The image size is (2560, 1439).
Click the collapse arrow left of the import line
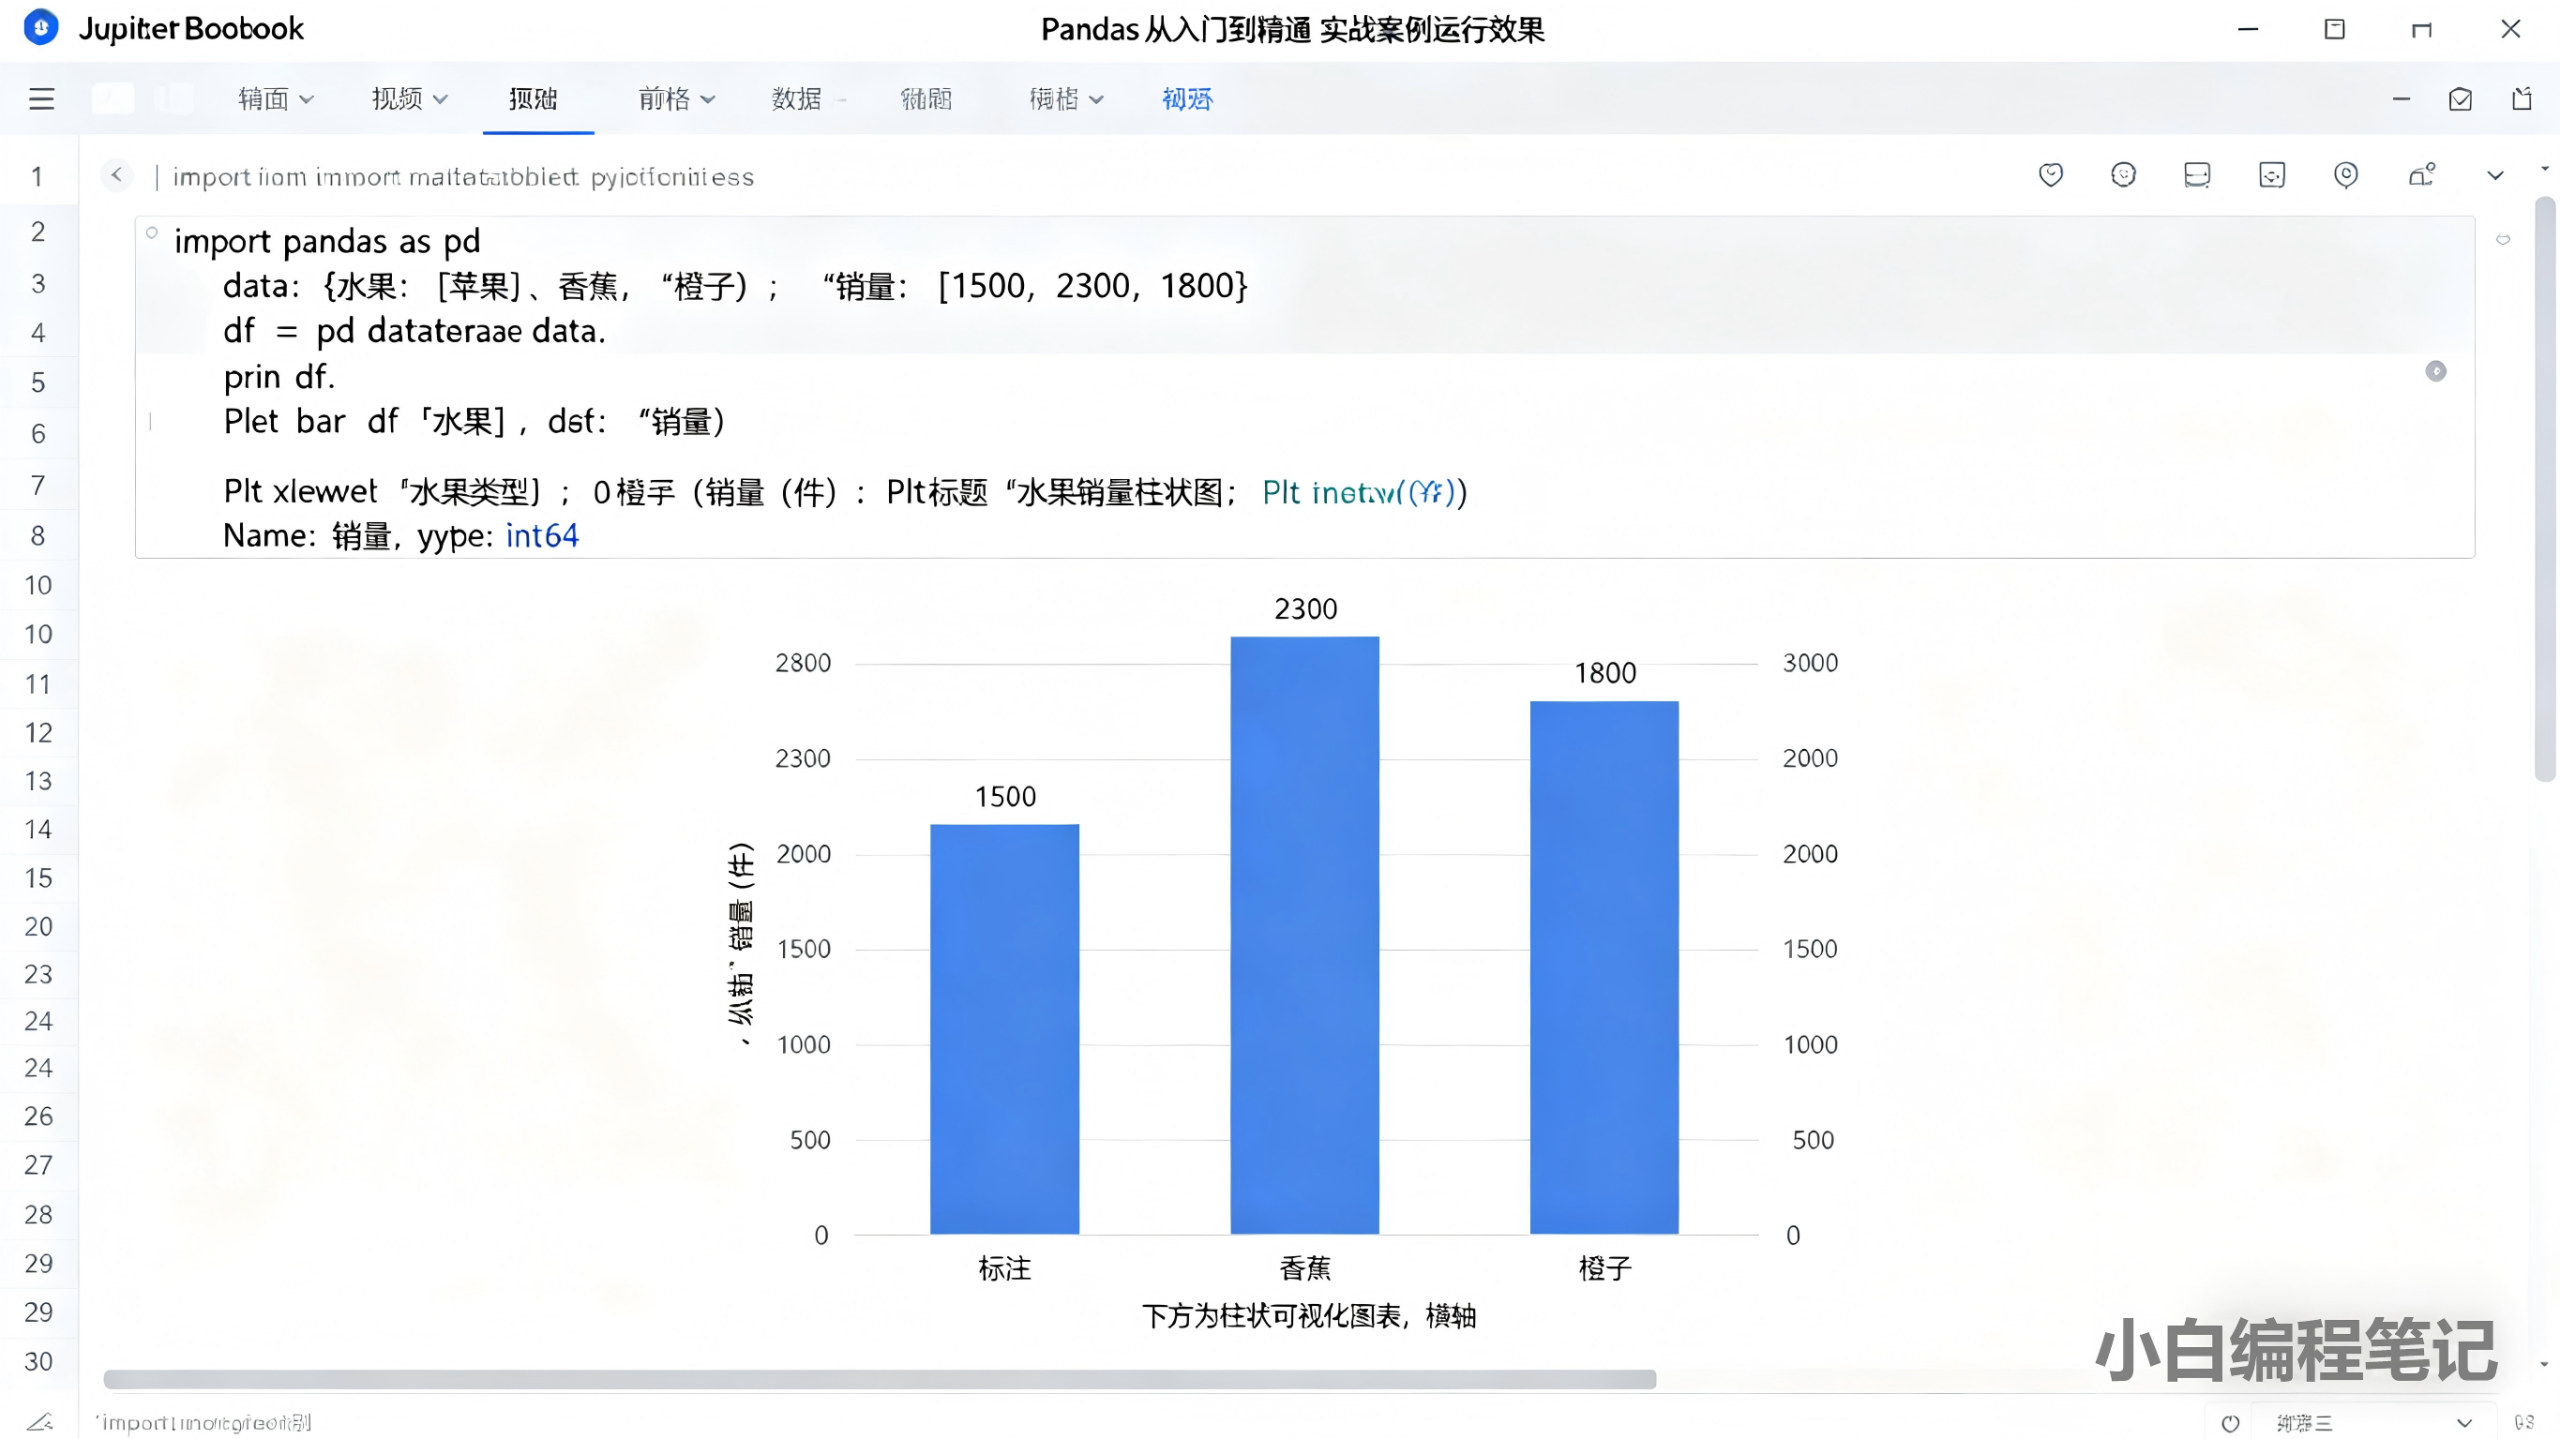click(x=117, y=175)
